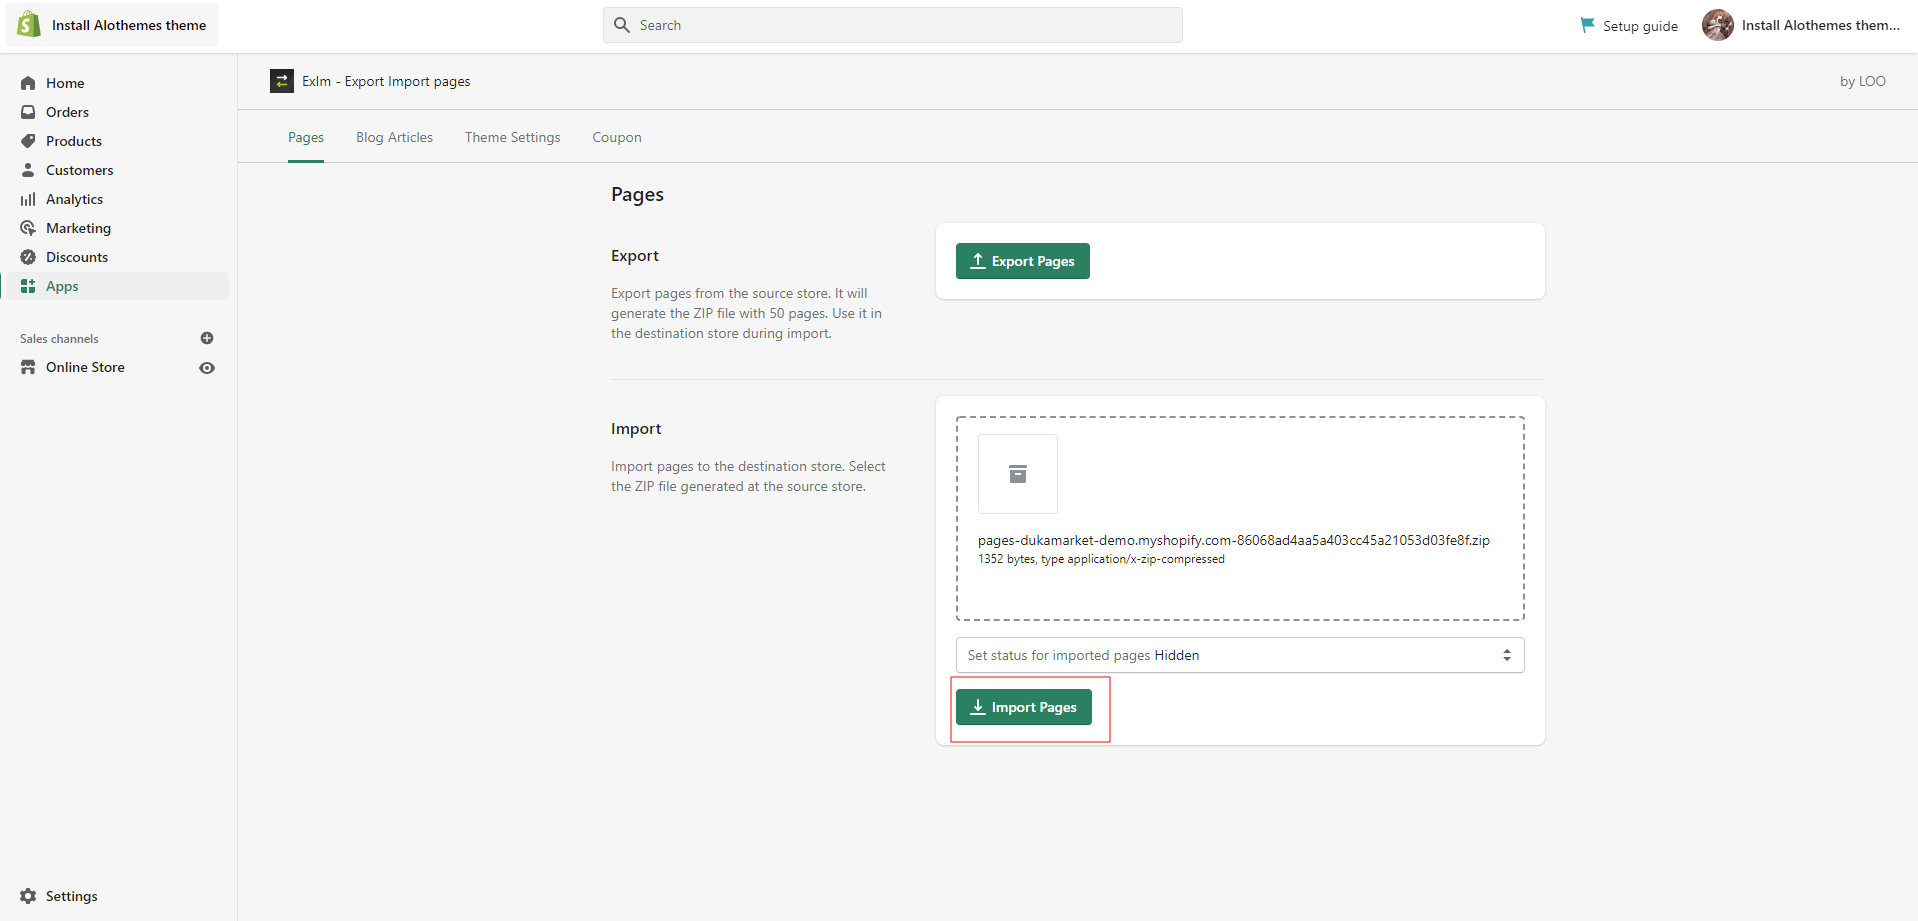Click the Analytics bar chart icon
Screen dimensions: 1918x921
tap(28, 199)
